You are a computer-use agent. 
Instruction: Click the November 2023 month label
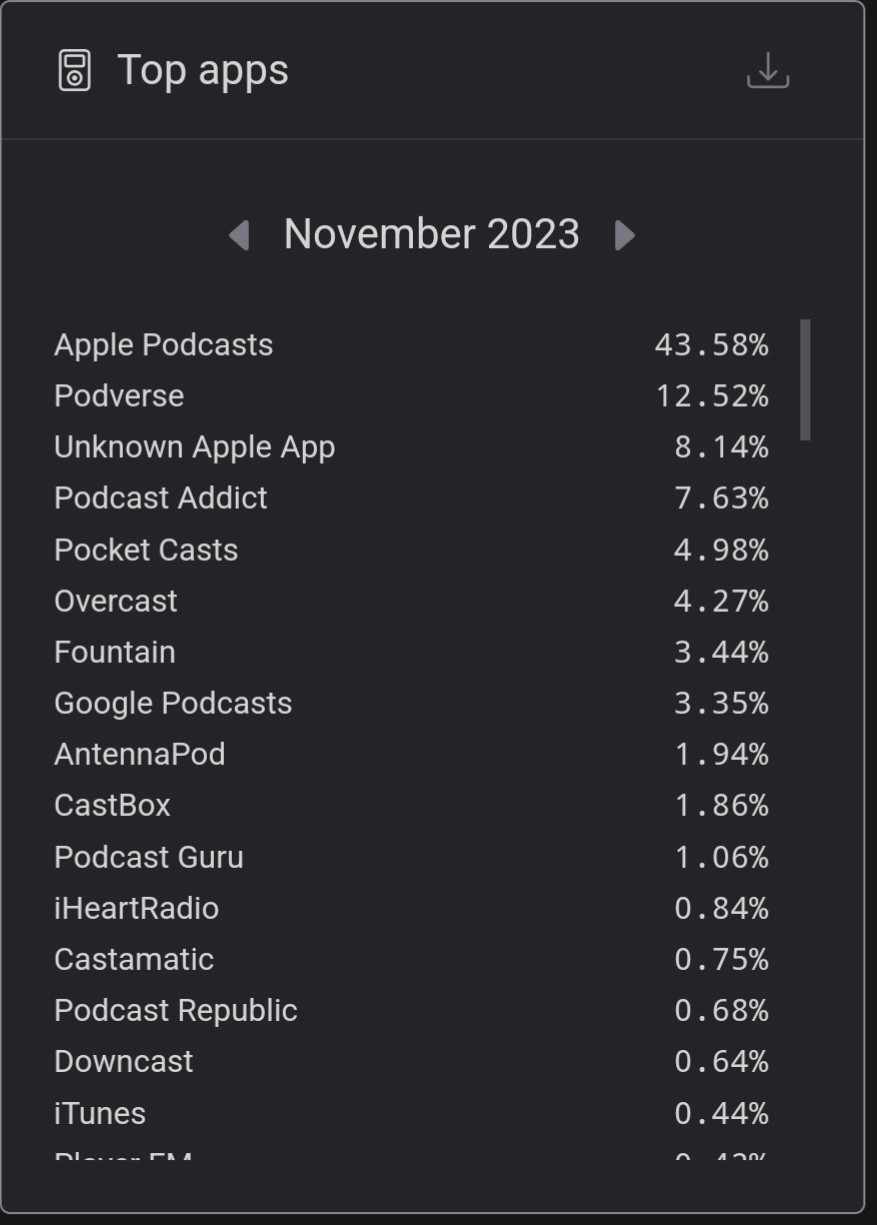pos(431,234)
